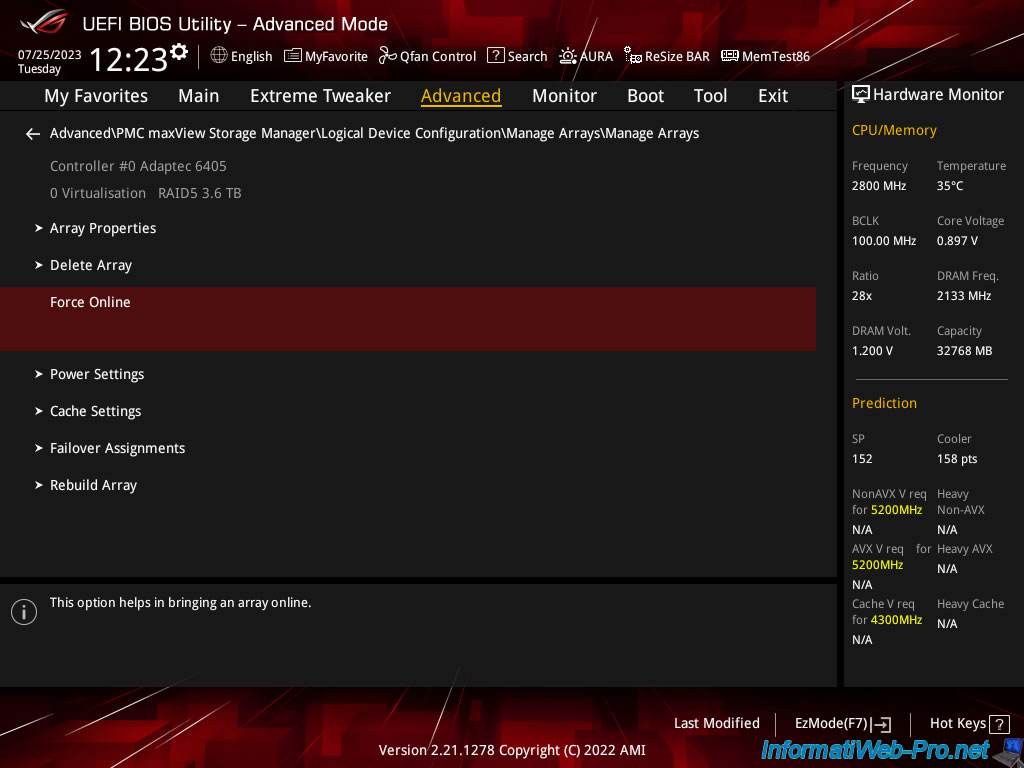The width and height of the screenshot is (1024, 768).
Task: Click the 07/25/2023 date text
Action: [x=50, y=55]
